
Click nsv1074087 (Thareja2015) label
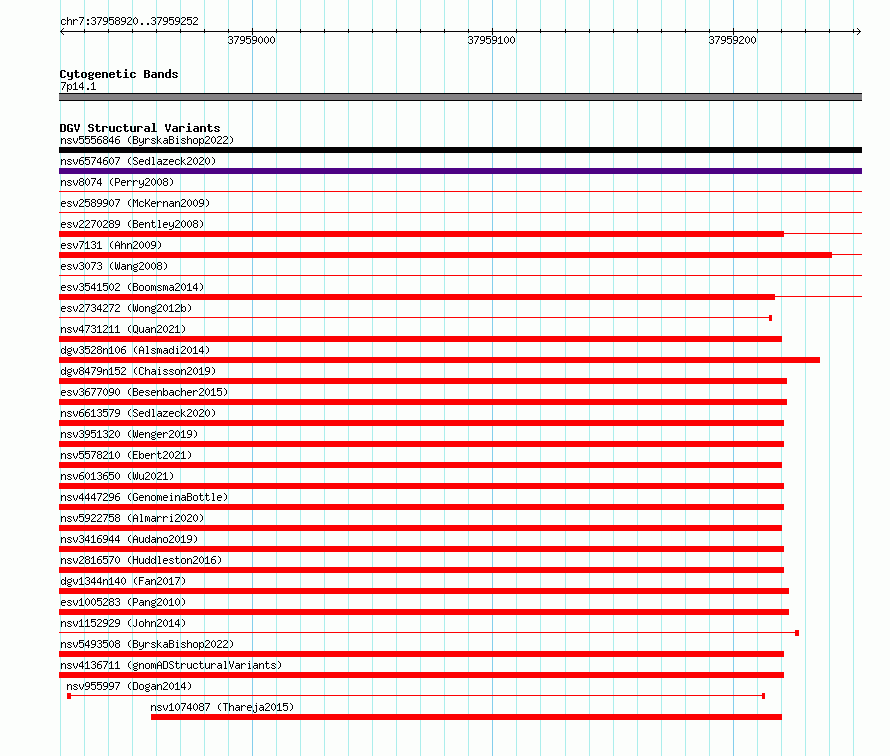(222, 707)
